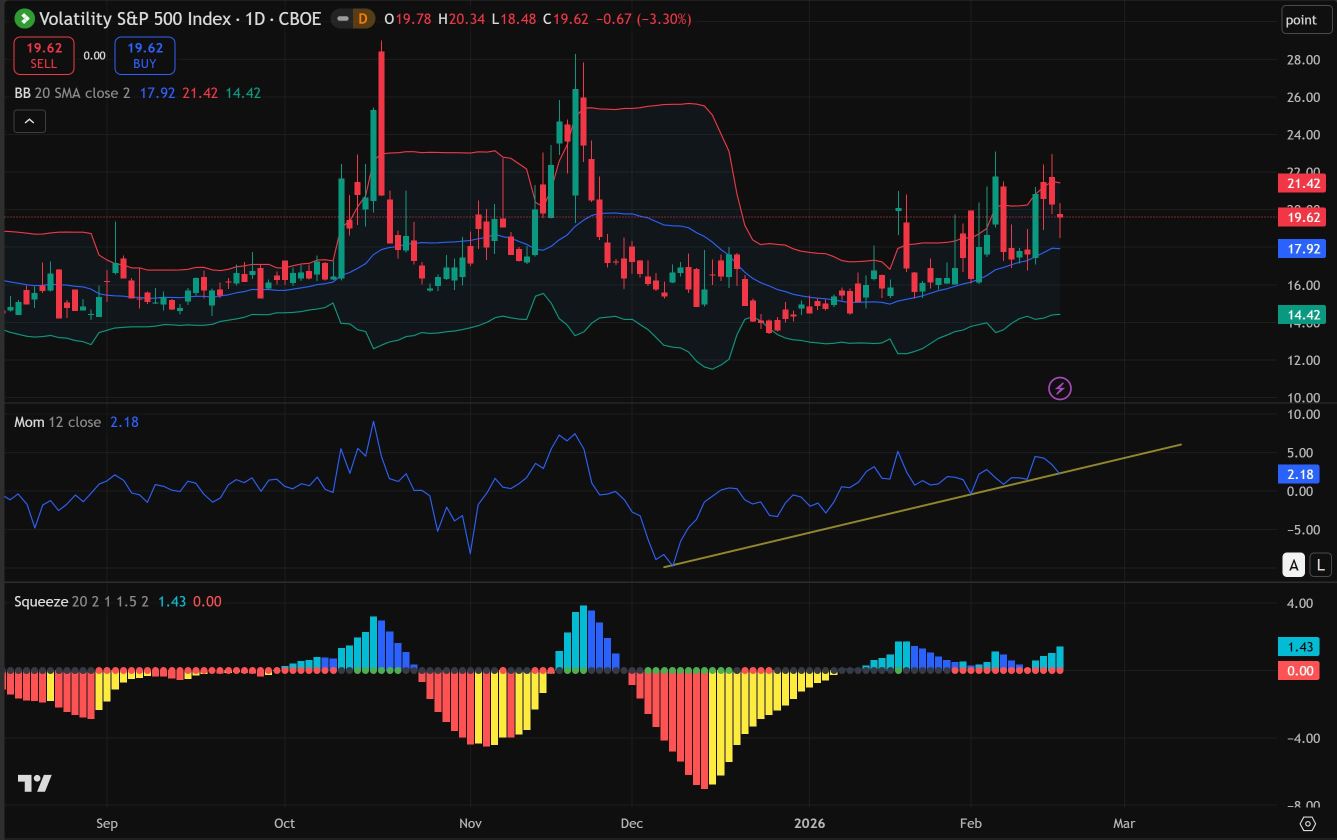The height and width of the screenshot is (840, 1337).
Task: Click the BUY 19.62 button
Action: 145,55
